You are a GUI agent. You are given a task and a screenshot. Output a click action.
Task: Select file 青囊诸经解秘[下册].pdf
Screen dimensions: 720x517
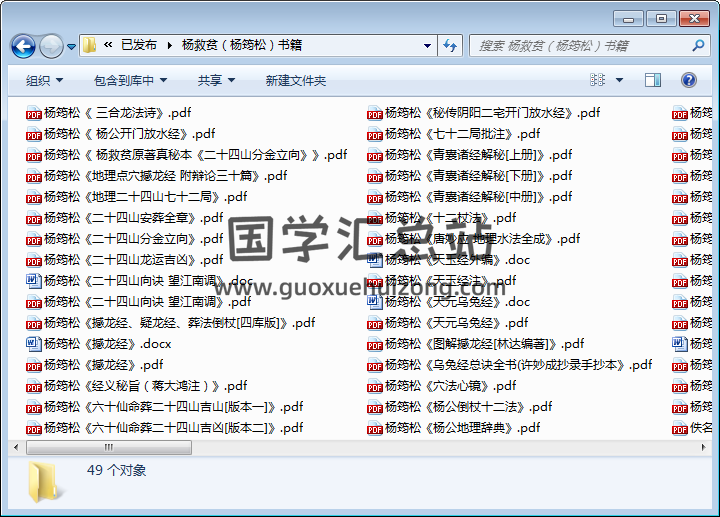click(x=470, y=176)
